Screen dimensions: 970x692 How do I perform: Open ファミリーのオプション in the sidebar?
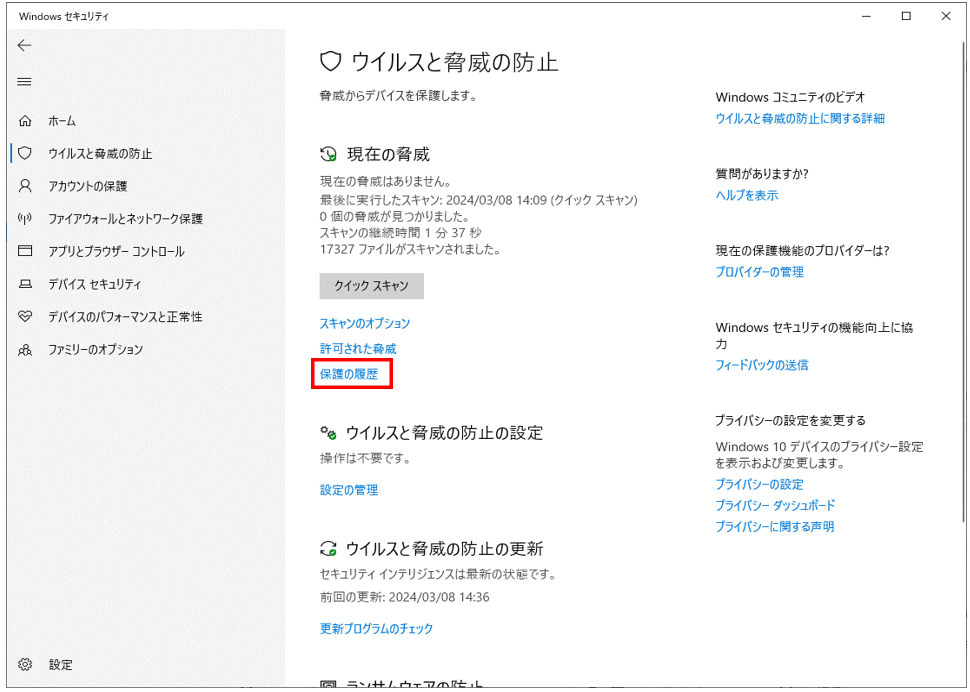coord(96,349)
